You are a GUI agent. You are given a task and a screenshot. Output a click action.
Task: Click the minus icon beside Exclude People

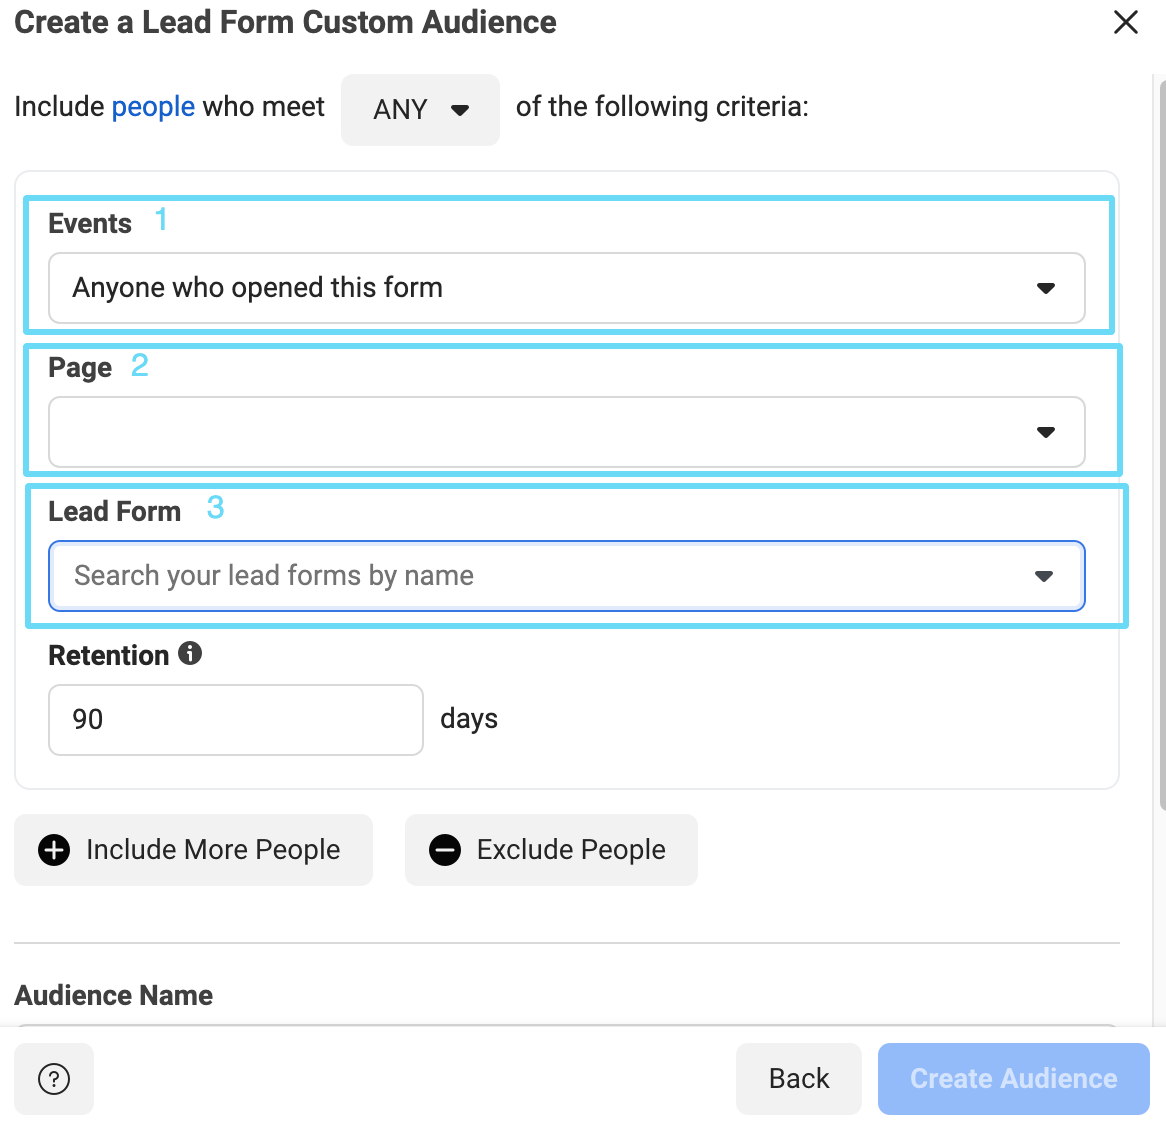444,849
